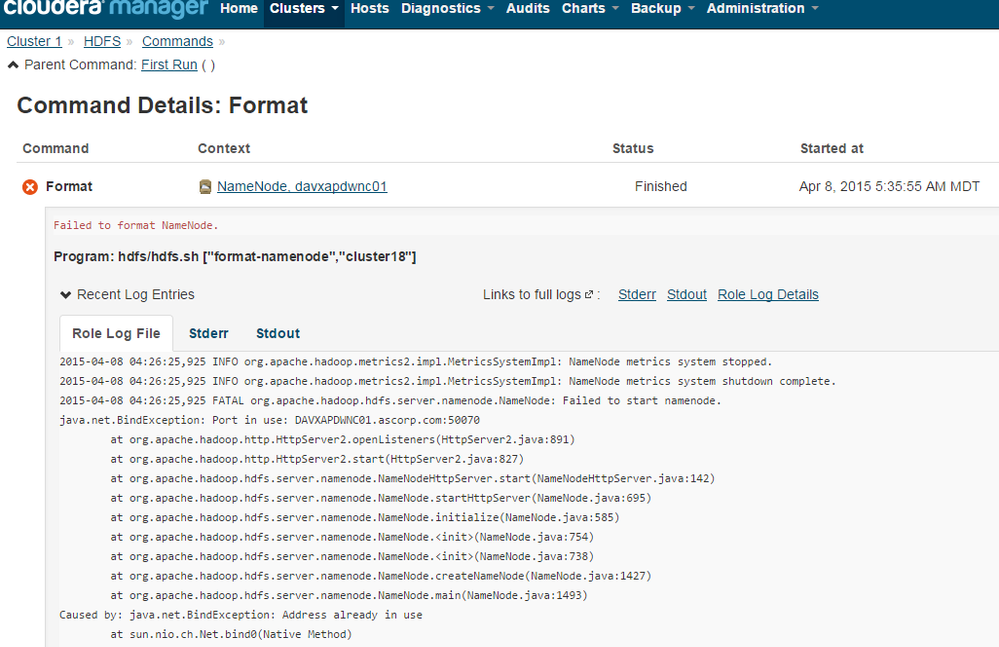Open the Charts dropdown menu
999x647 pixels.
(590, 9)
